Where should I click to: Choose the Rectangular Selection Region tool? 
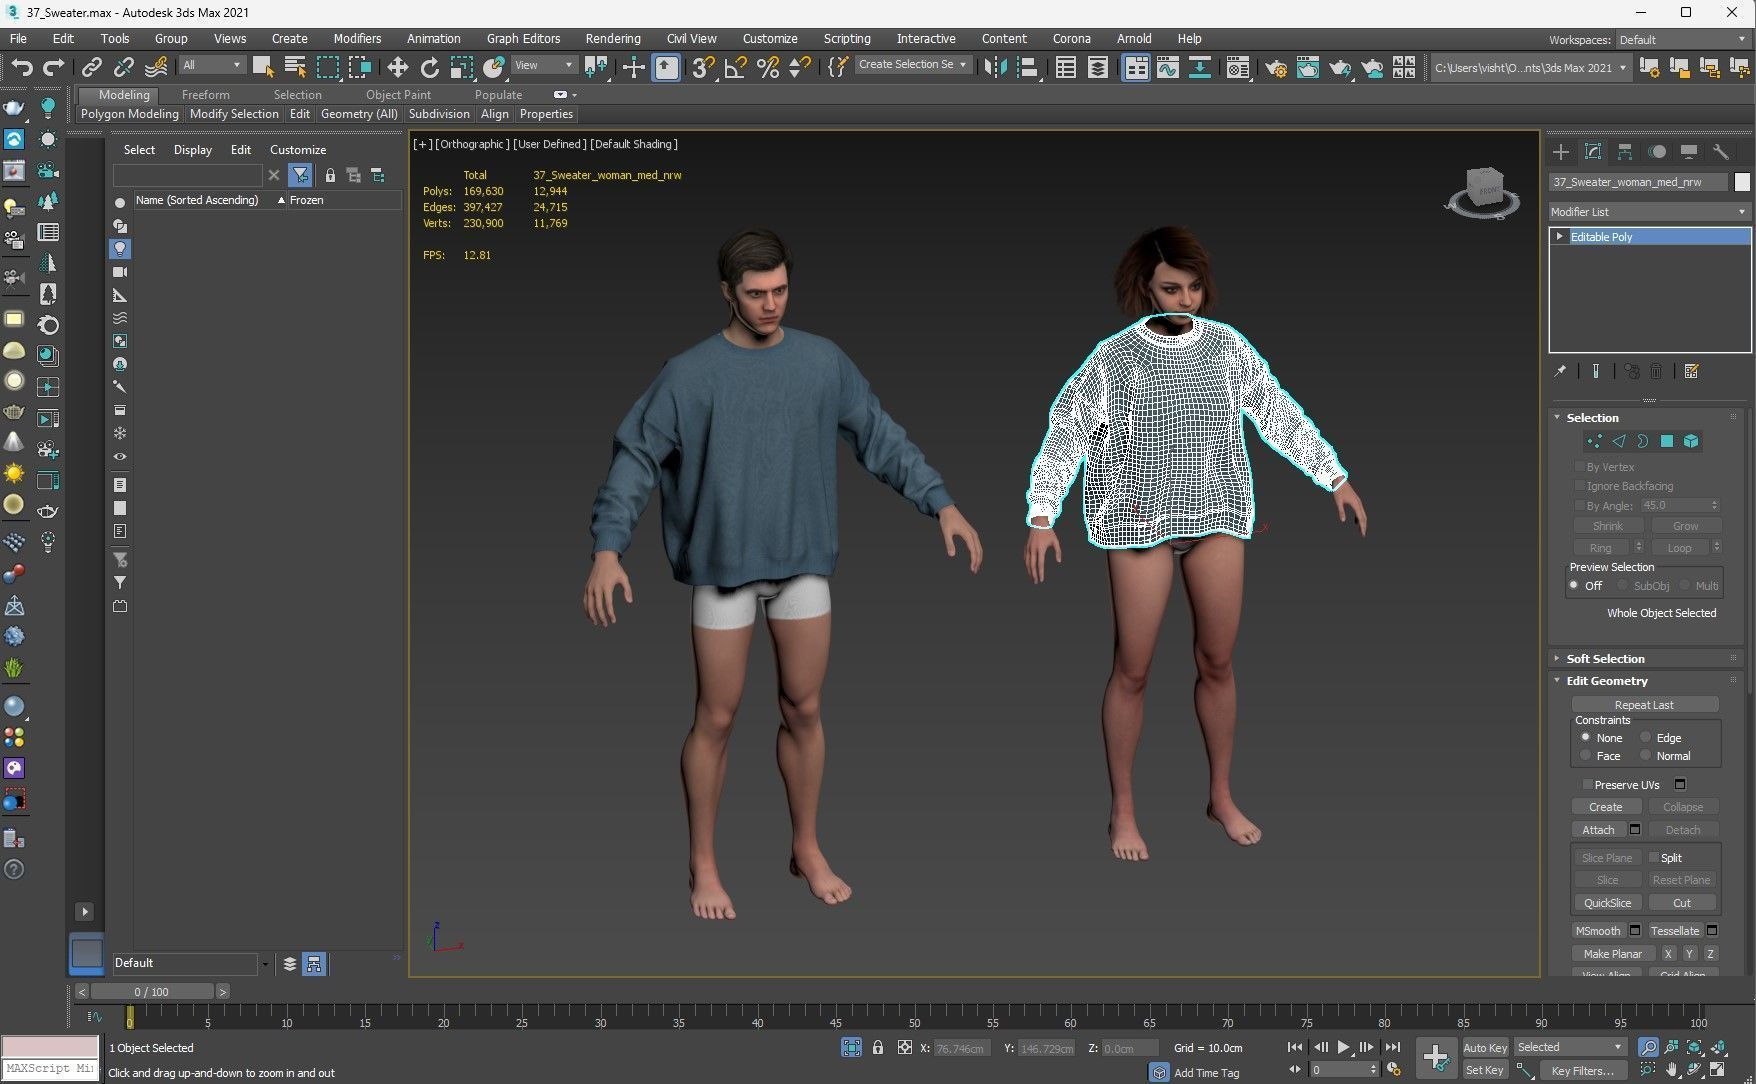[x=327, y=67]
